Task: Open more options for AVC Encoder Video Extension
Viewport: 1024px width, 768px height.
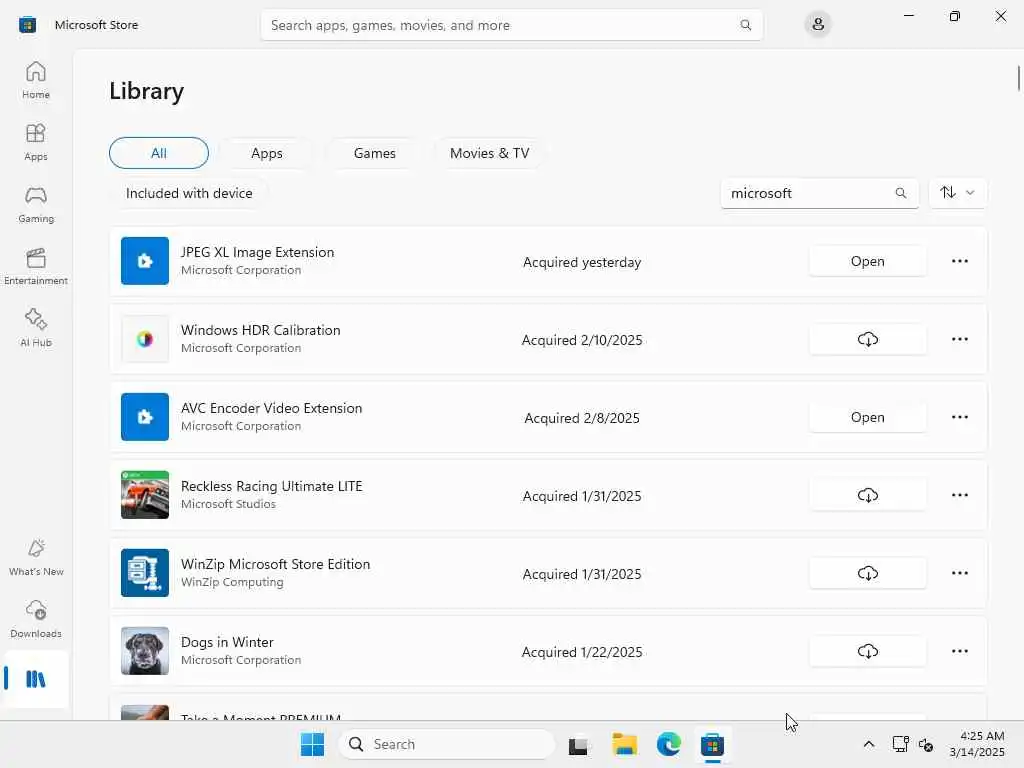Action: tap(959, 417)
